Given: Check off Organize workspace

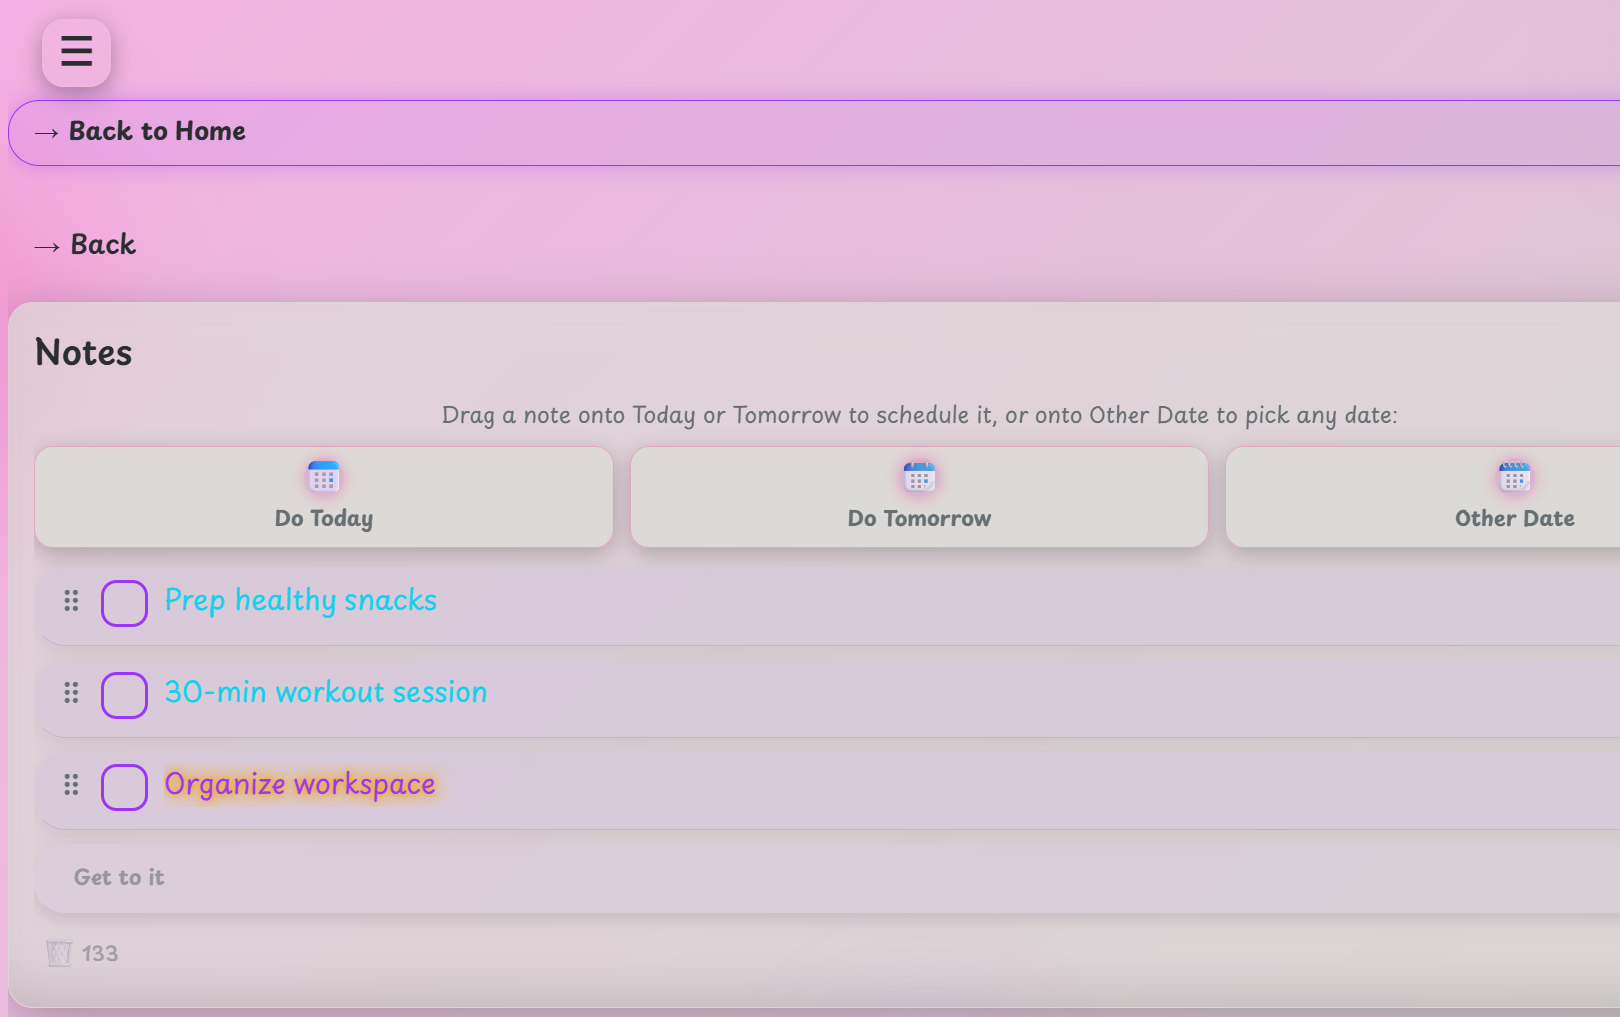Looking at the screenshot, I should 124,787.
